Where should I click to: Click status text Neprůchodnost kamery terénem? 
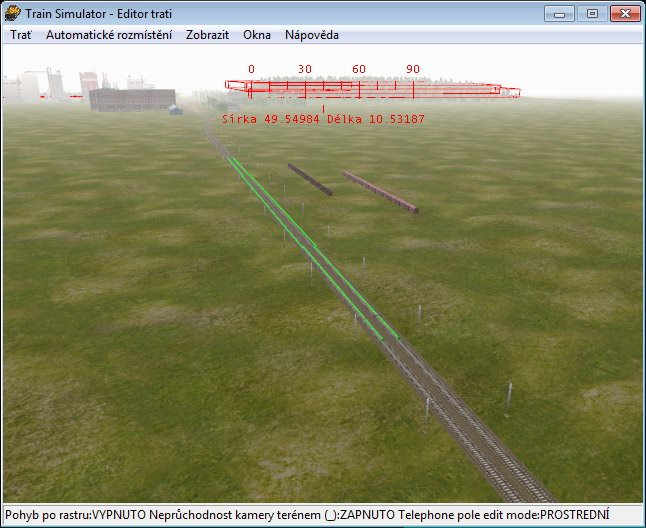[x=235, y=515]
